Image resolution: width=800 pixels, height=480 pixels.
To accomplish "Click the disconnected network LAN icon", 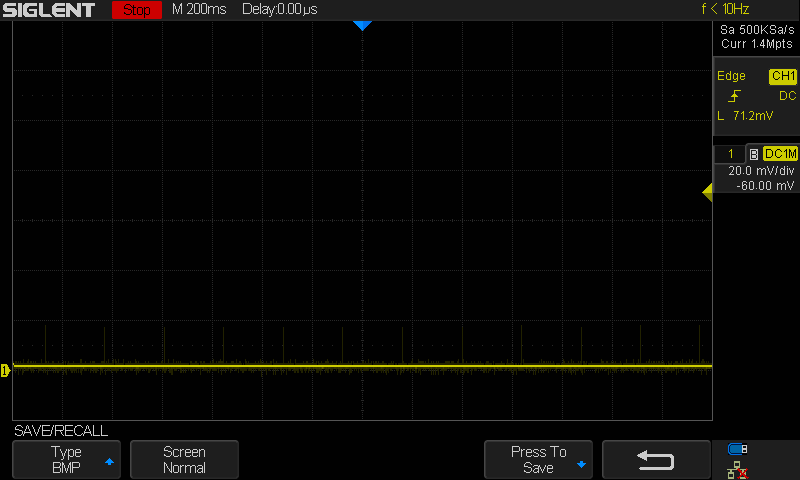I will coord(737,470).
